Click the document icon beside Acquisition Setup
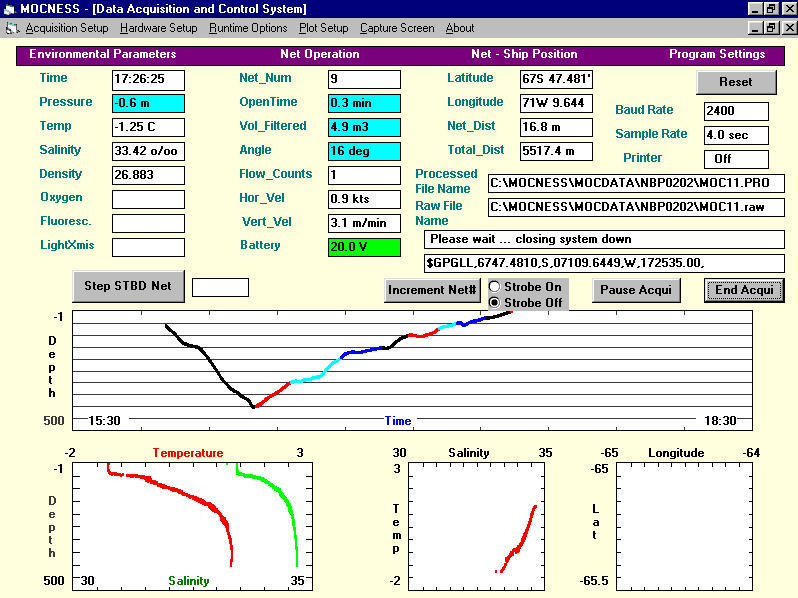 12,29
